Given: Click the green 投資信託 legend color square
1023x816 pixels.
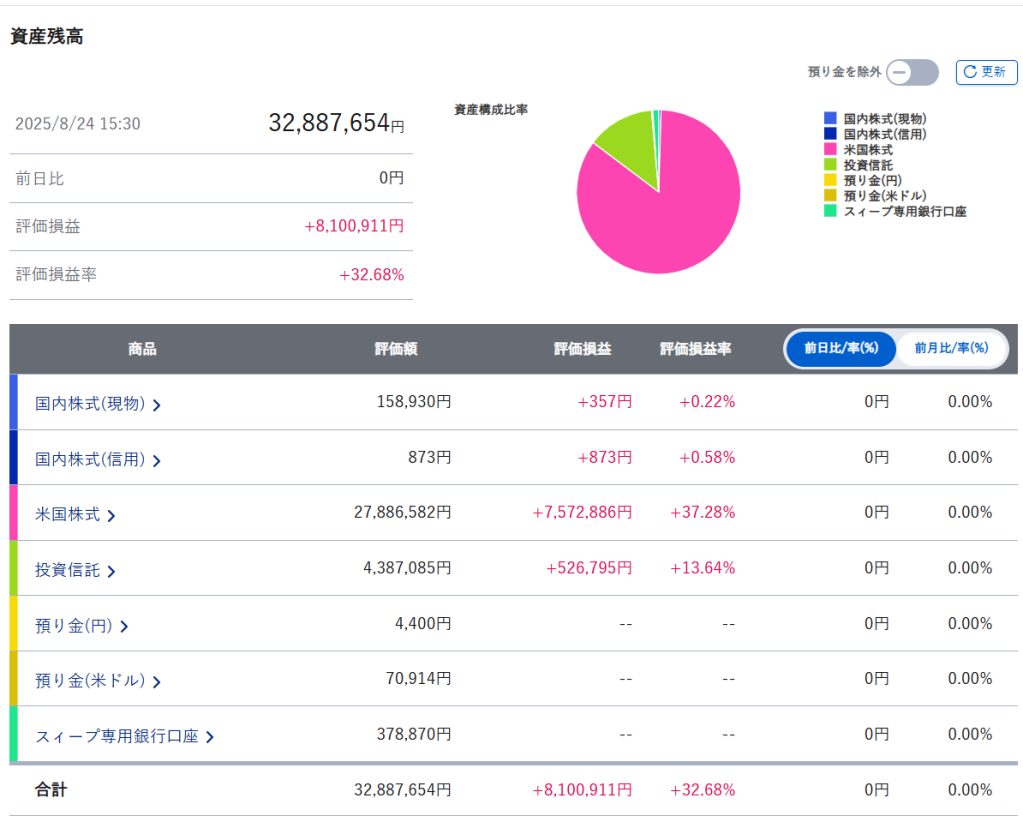Looking at the screenshot, I should click(x=830, y=164).
